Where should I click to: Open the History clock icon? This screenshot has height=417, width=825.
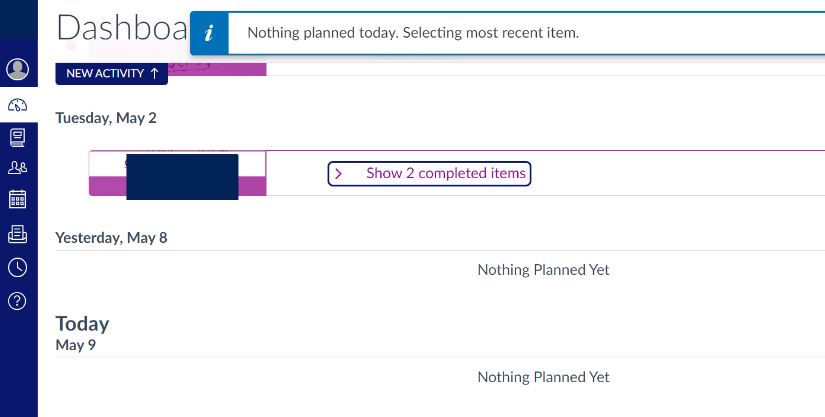click(x=17, y=267)
